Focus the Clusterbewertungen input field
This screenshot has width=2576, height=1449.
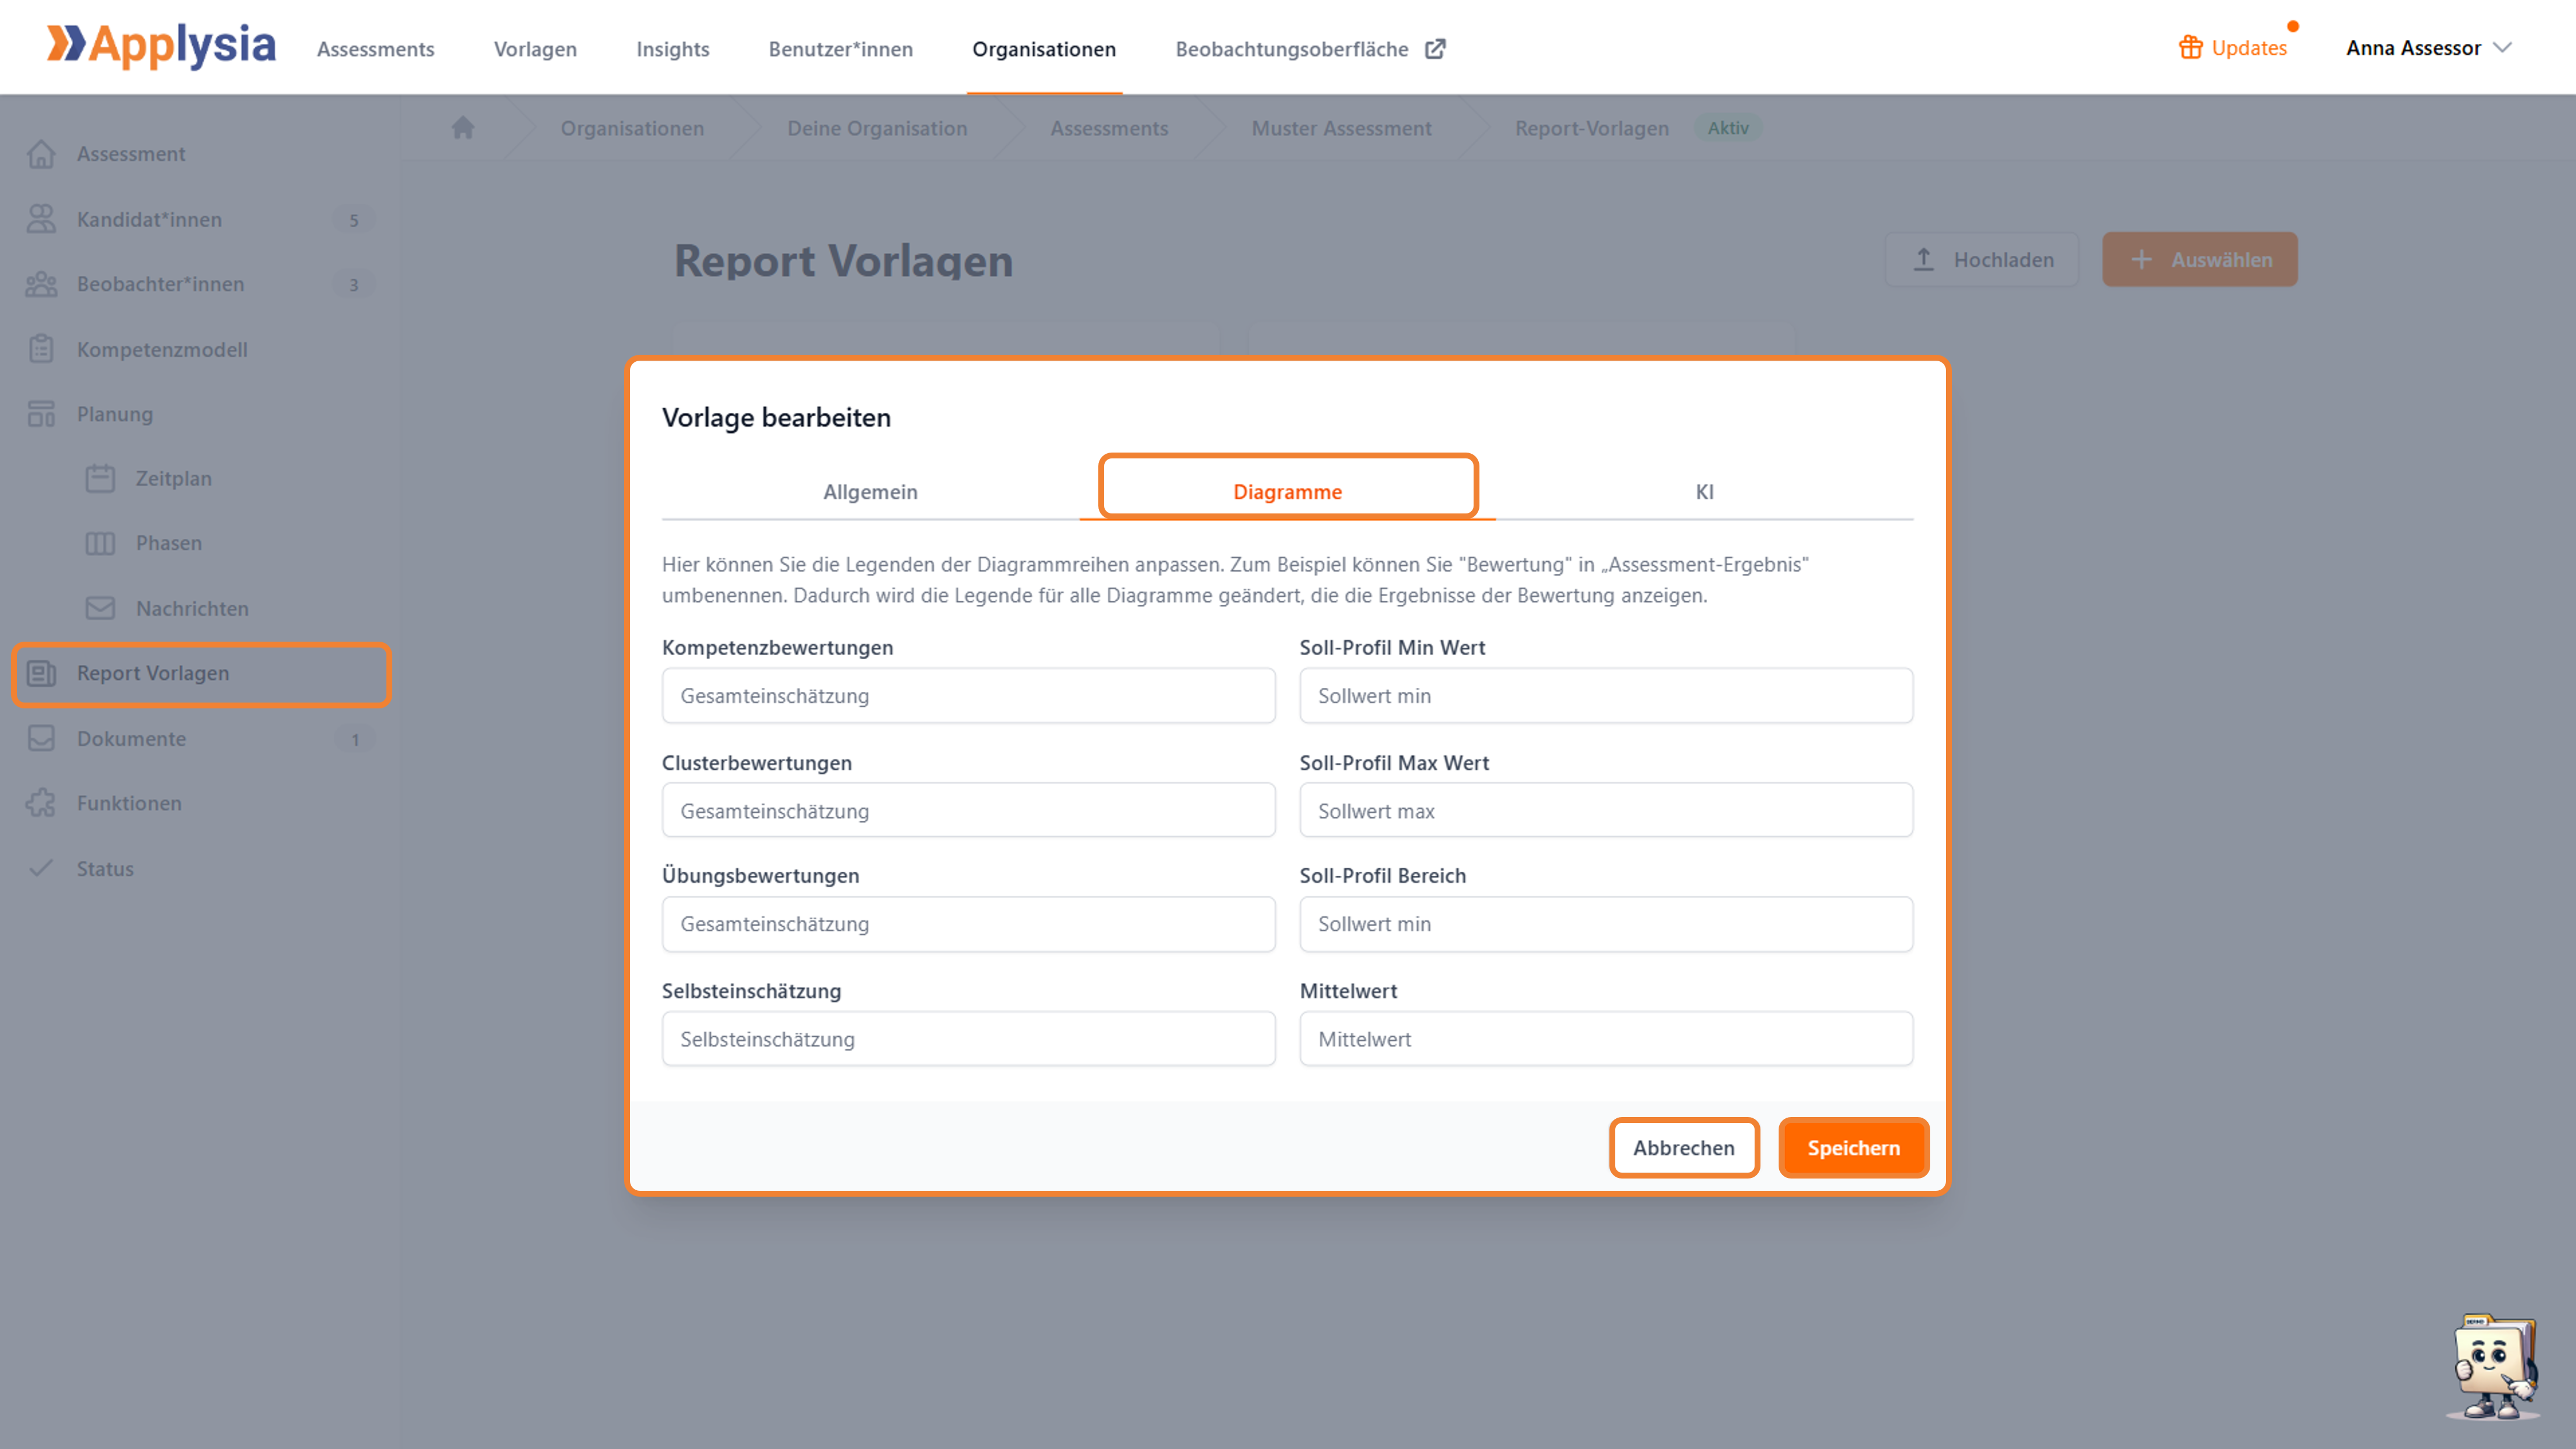968,810
